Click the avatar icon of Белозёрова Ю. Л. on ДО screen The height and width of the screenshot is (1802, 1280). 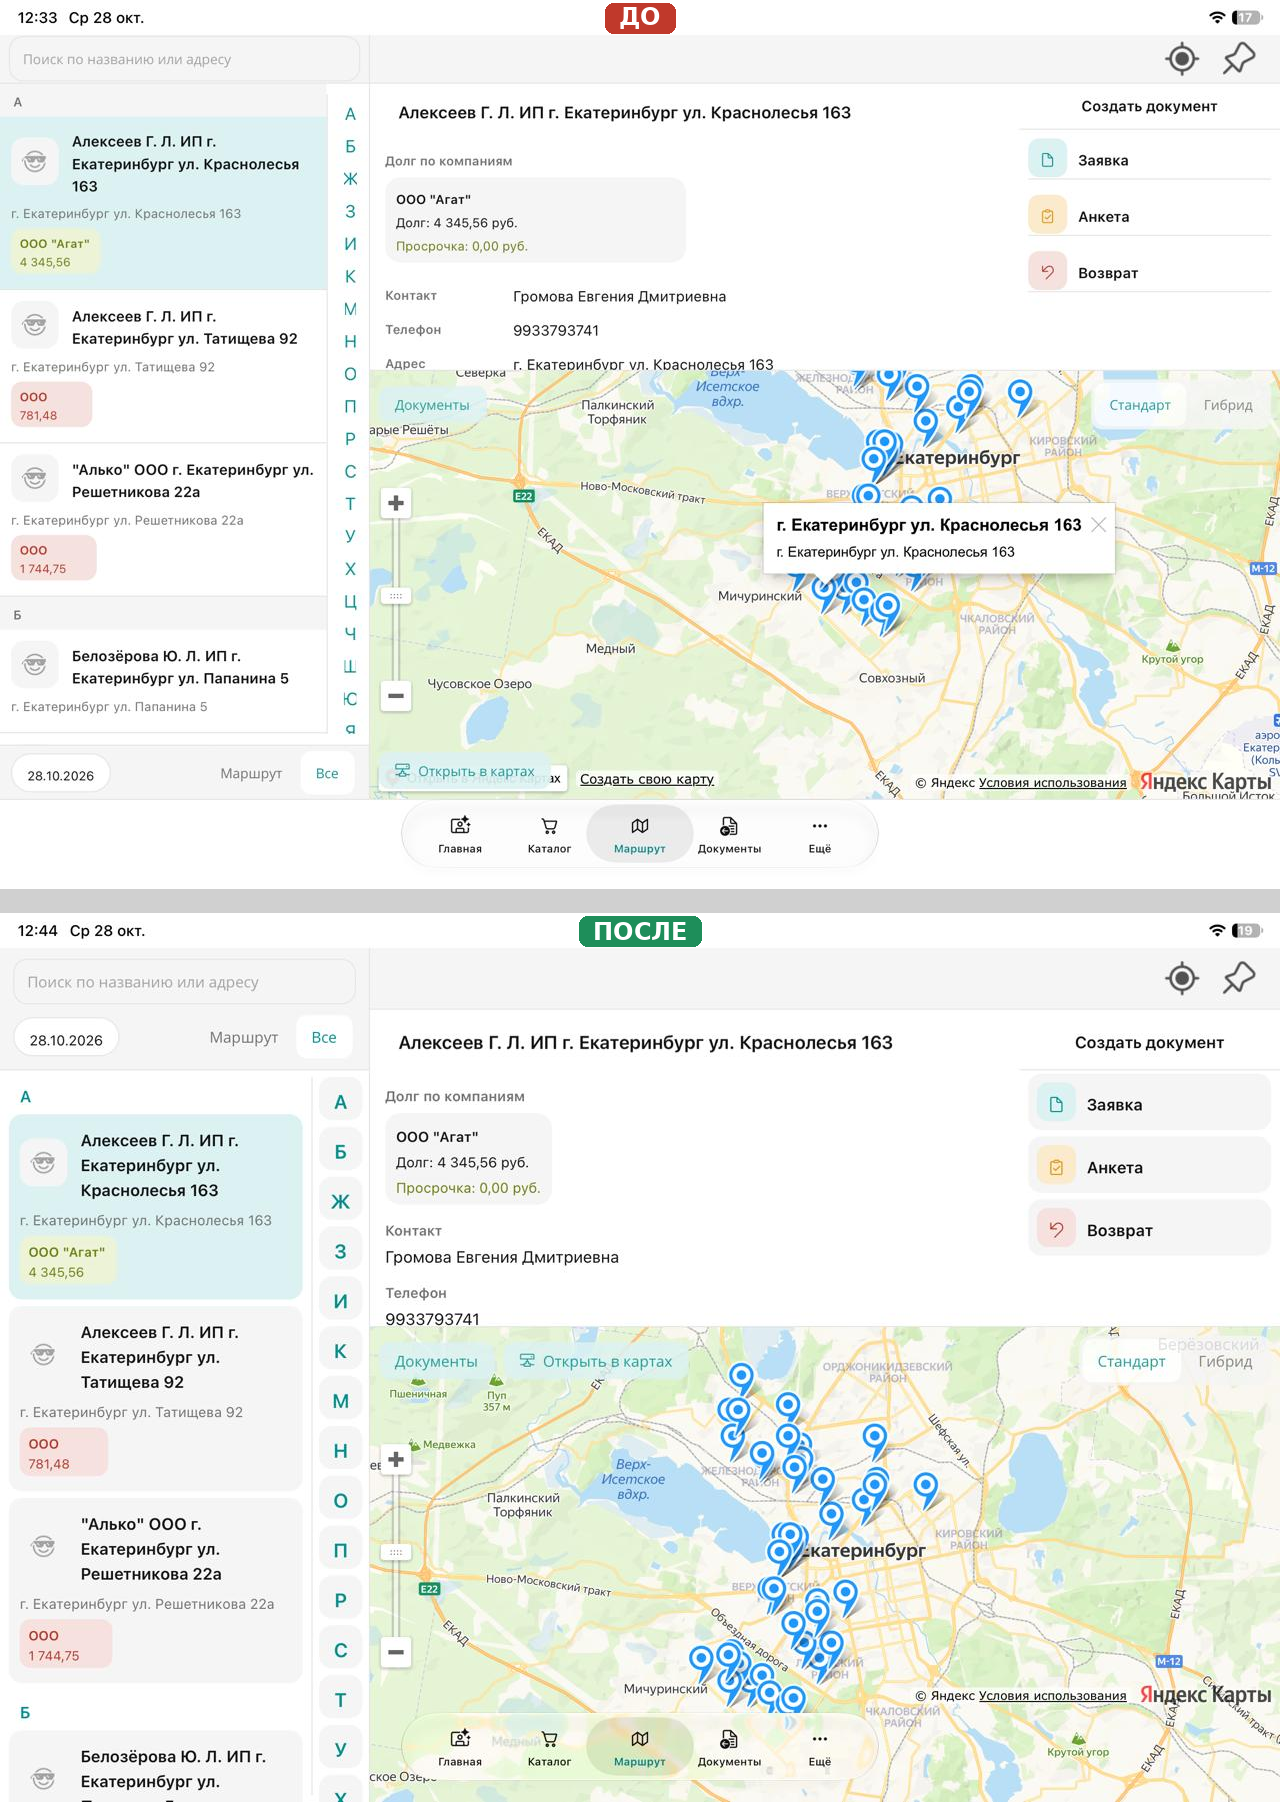pos(35,665)
